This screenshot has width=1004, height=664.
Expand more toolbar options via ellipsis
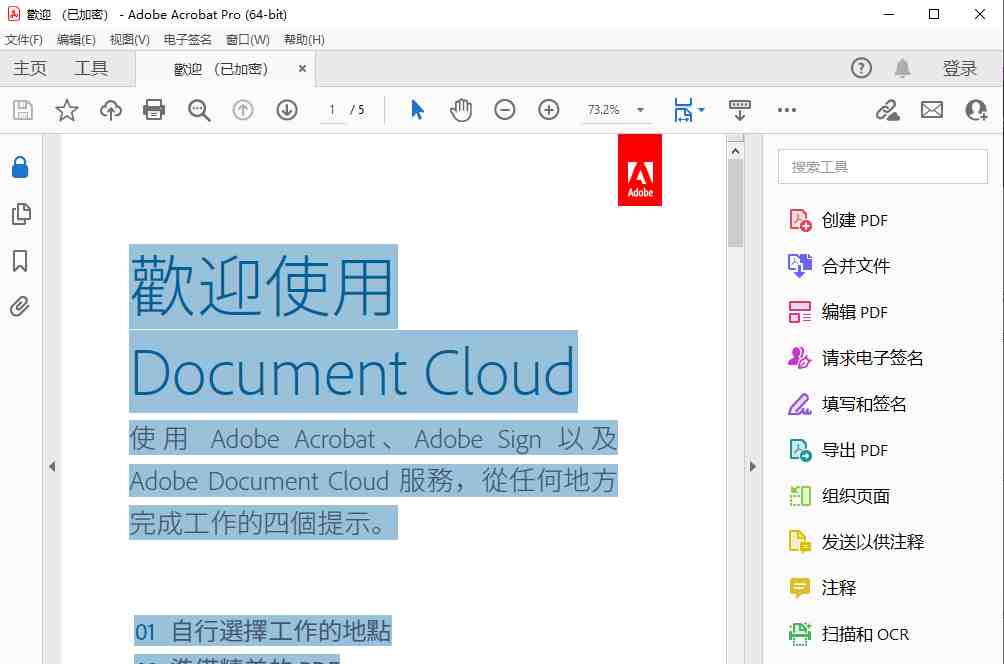pos(786,110)
